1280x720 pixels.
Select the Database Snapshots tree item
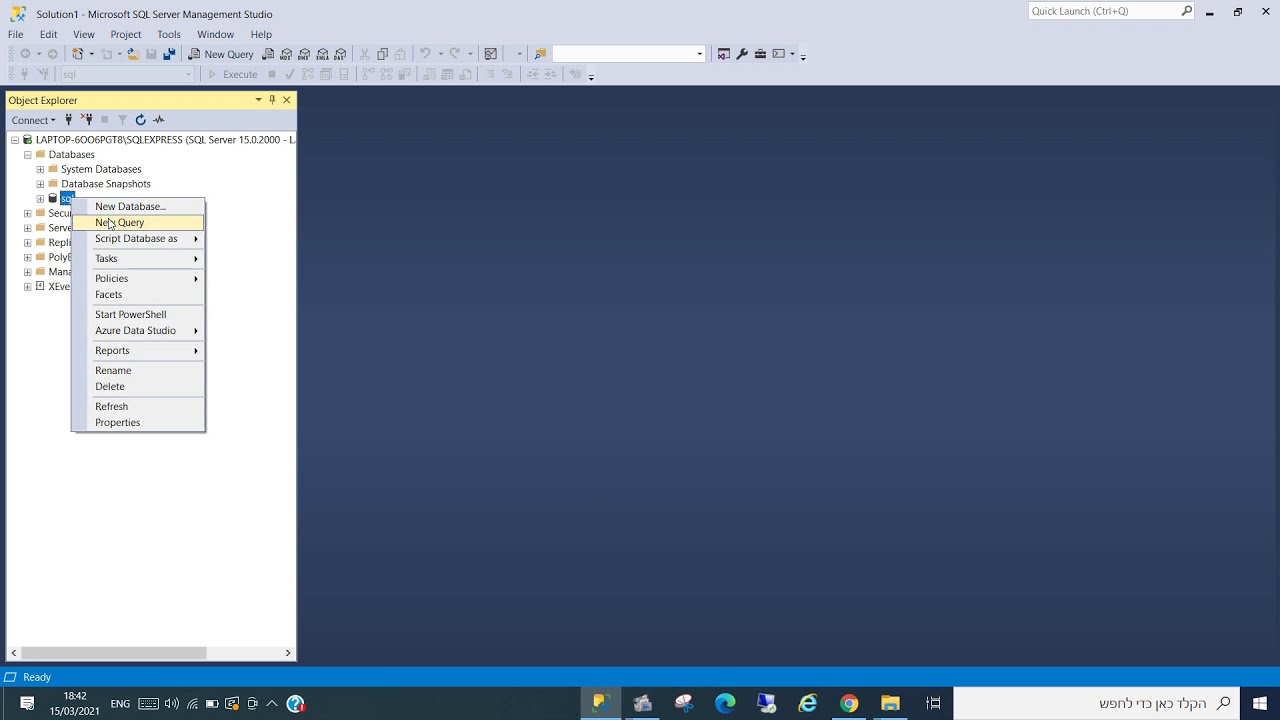(x=106, y=184)
